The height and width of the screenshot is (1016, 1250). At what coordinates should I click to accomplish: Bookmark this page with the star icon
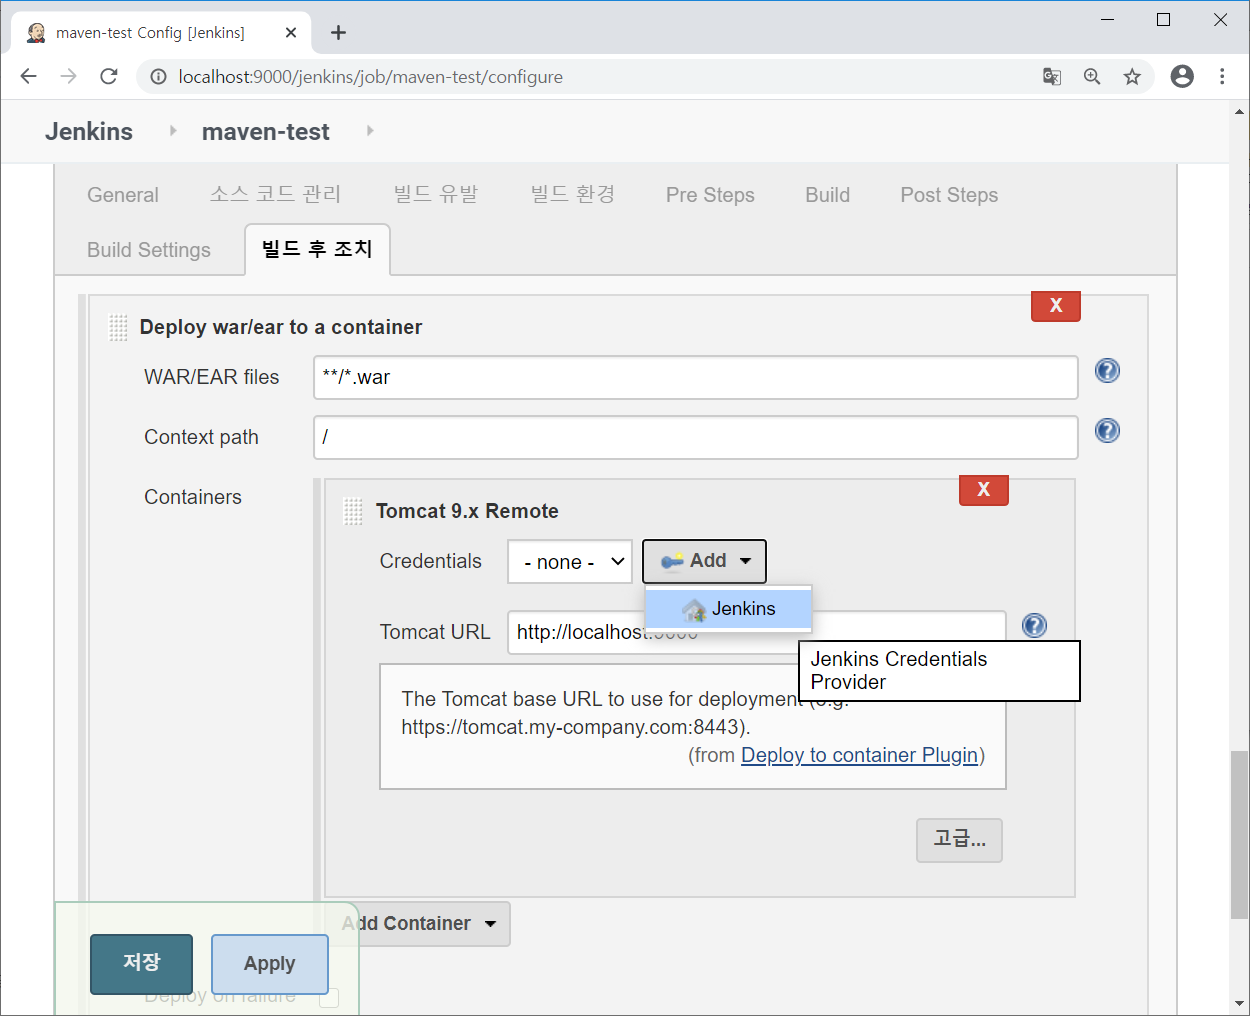point(1132,77)
